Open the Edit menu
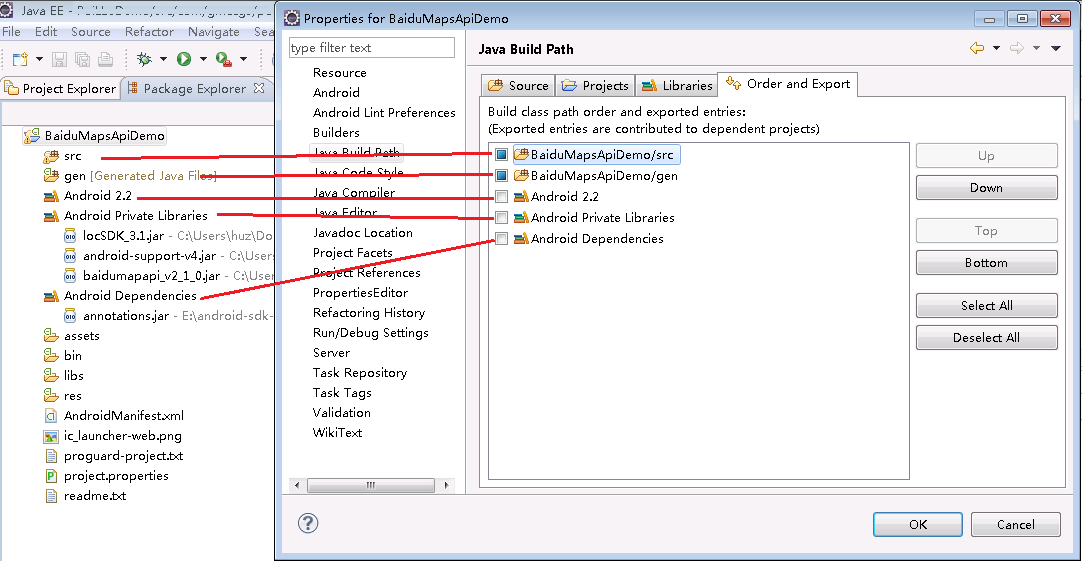 click(46, 32)
